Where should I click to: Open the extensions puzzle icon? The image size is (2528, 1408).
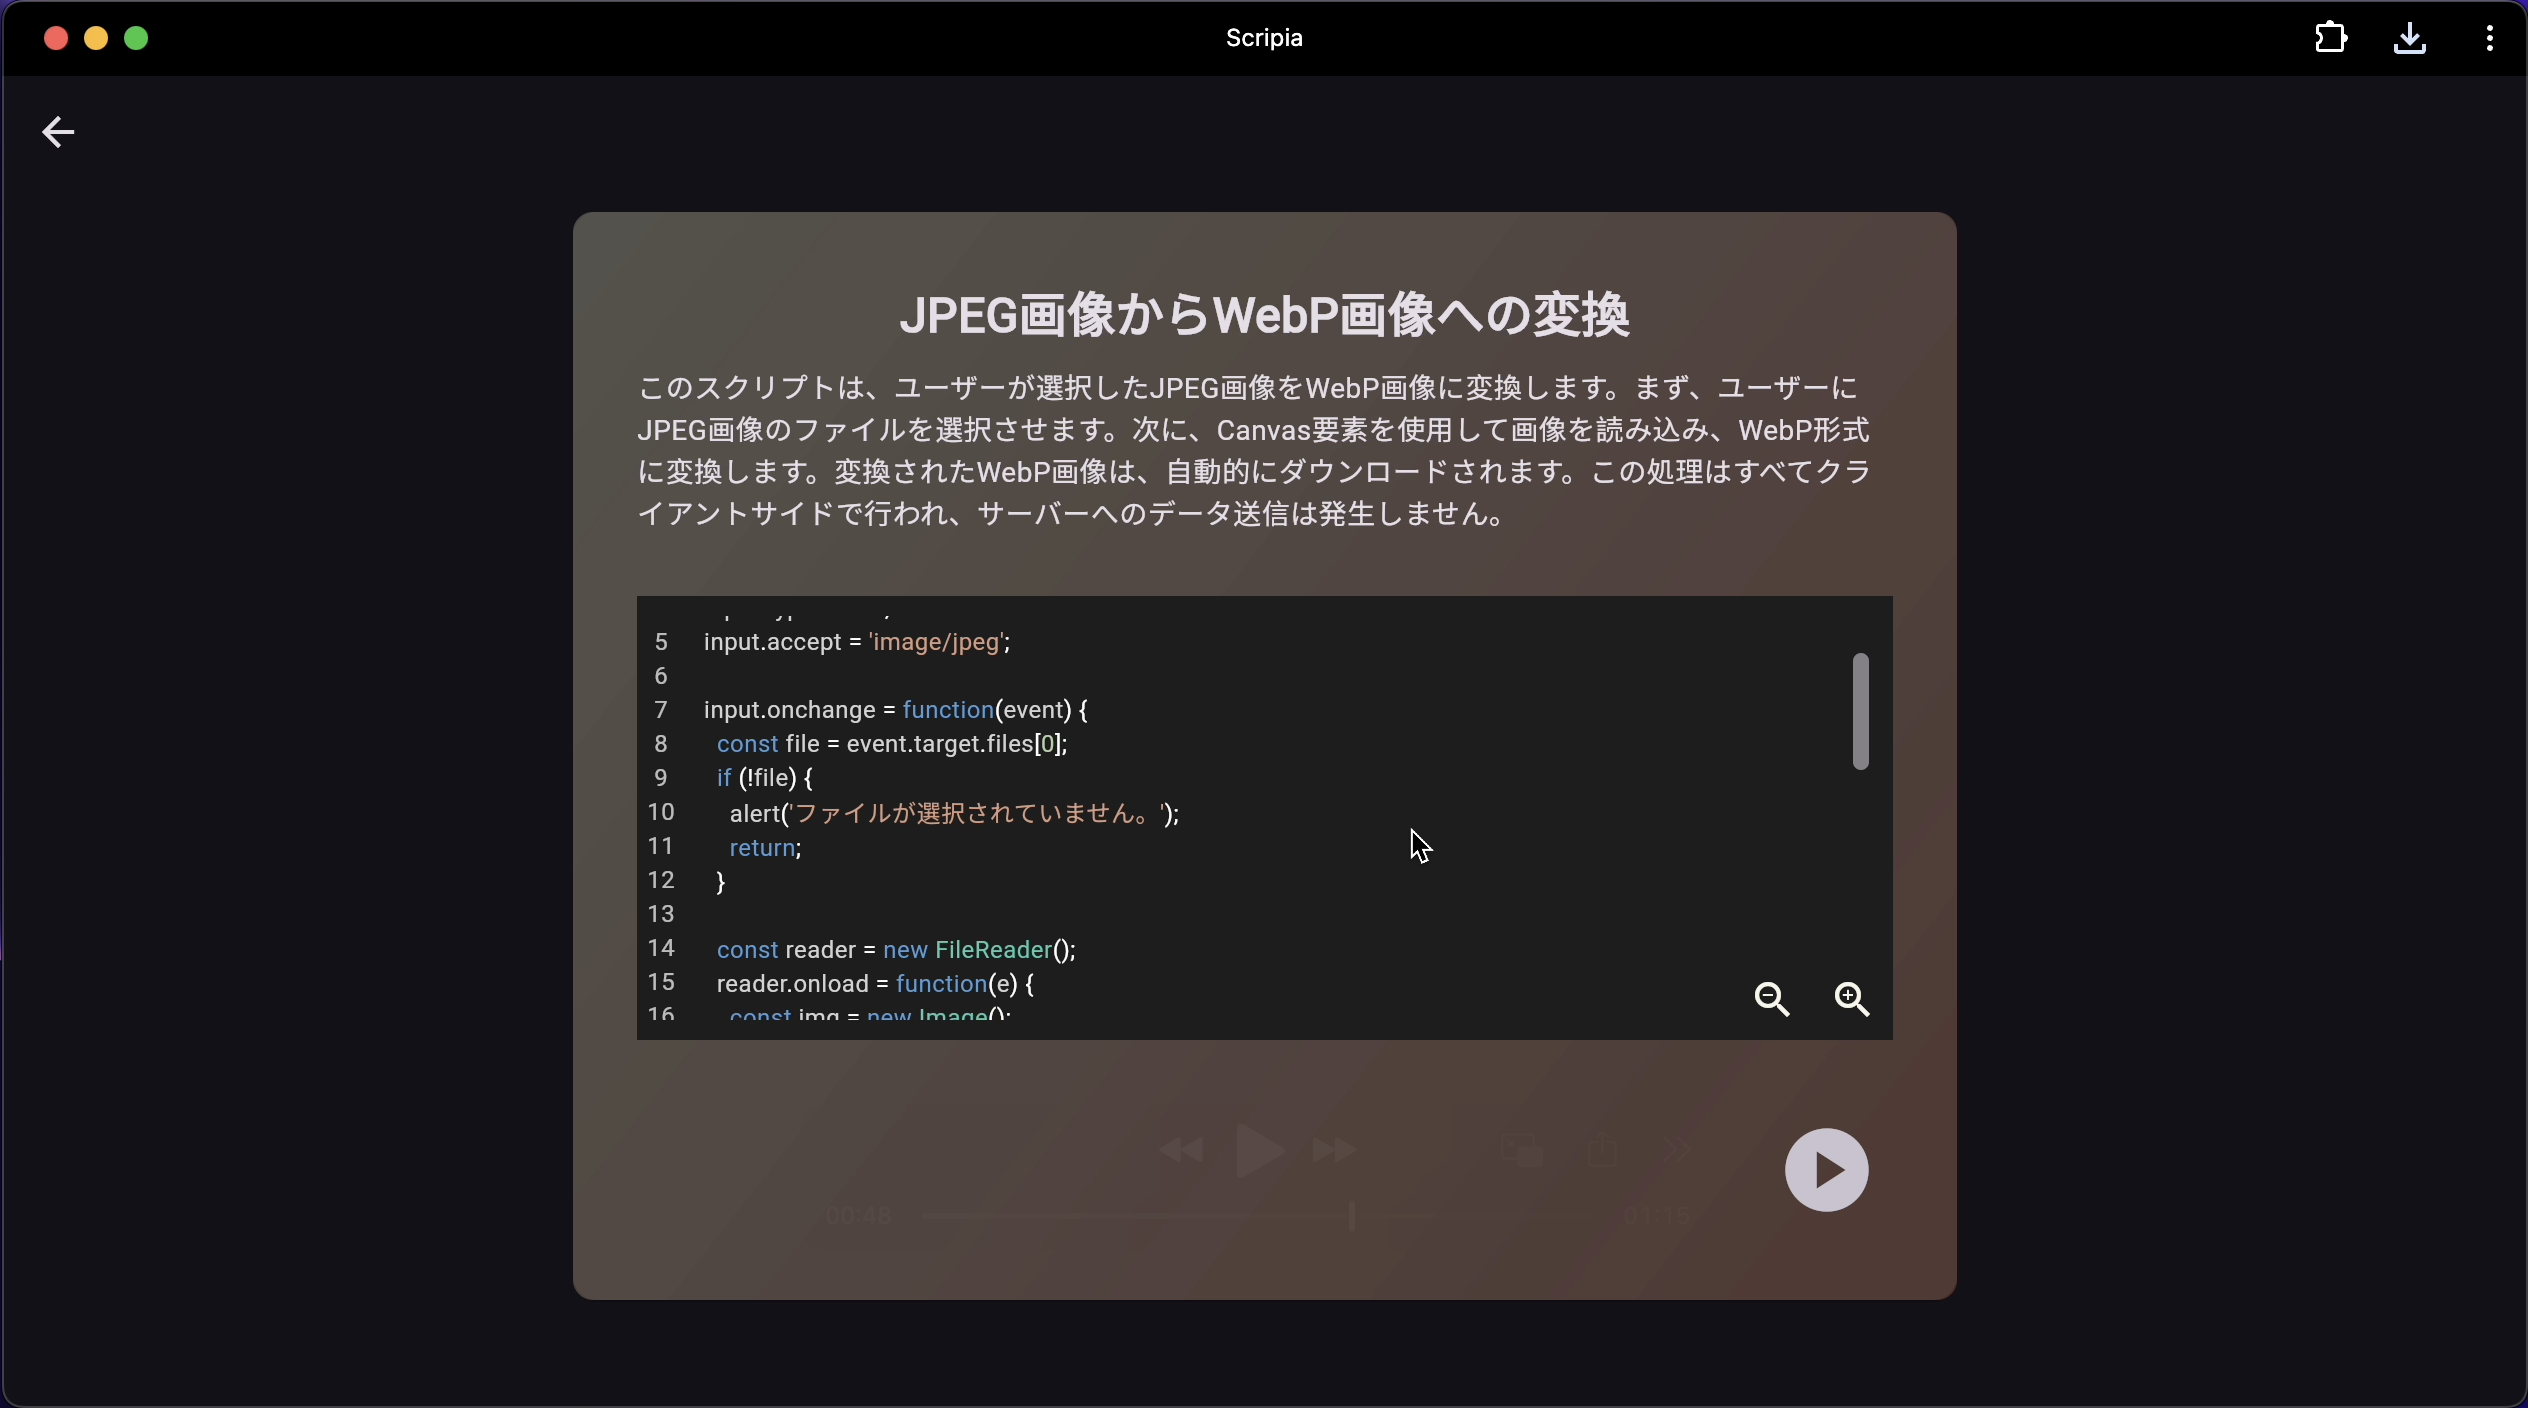[2331, 39]
